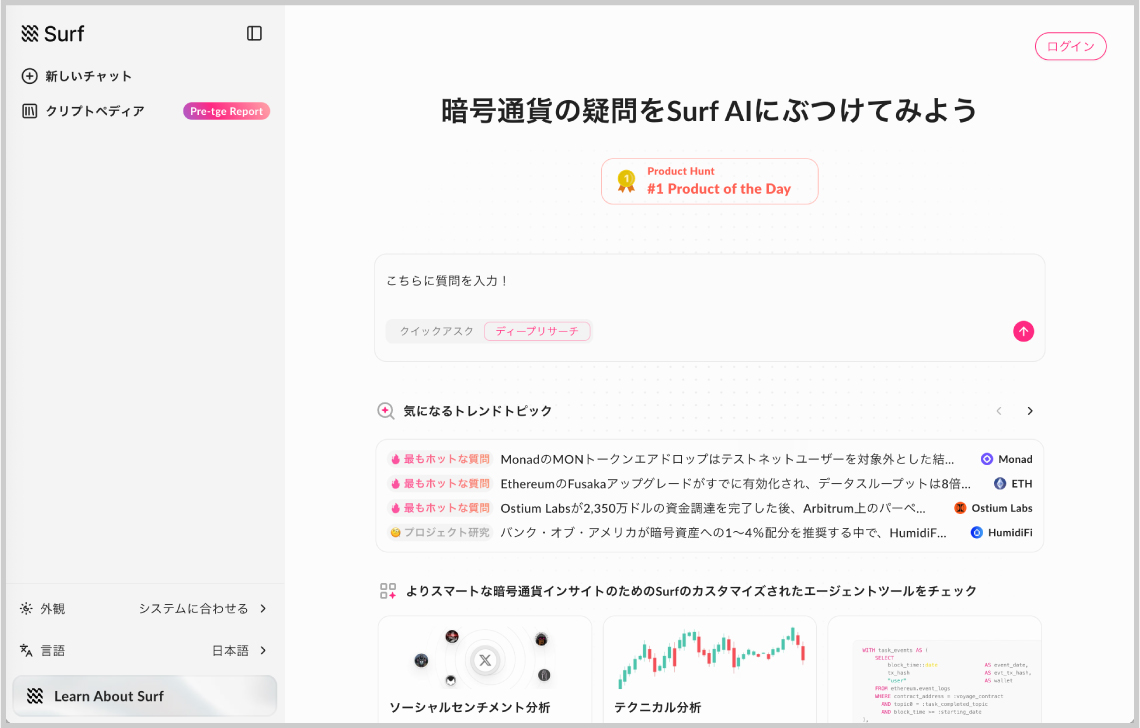Click the Product Hunt medal icon
This screenshot has height=728, width=1140.
tap(626, 180)
